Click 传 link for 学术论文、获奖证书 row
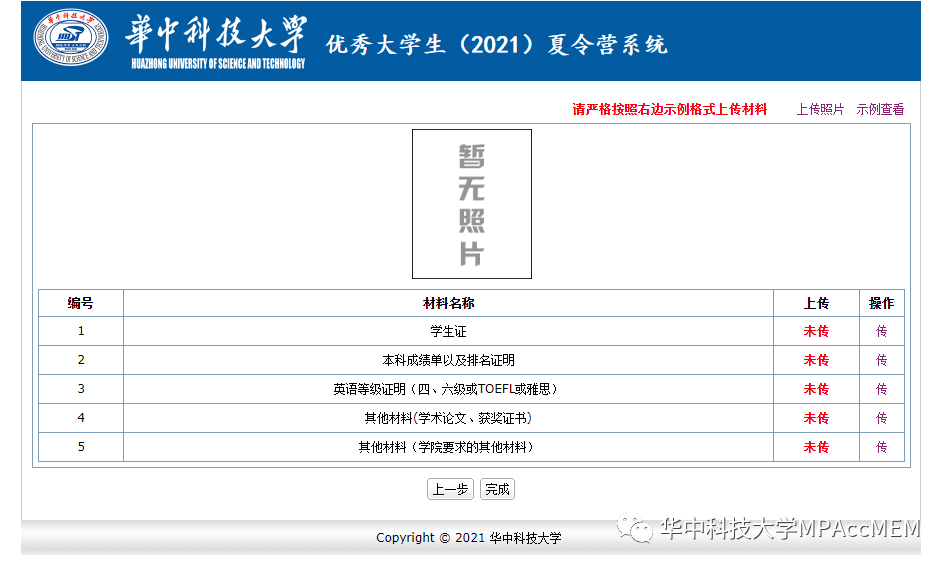This screenshot has height=570, width=952. [x=882, y=418]
